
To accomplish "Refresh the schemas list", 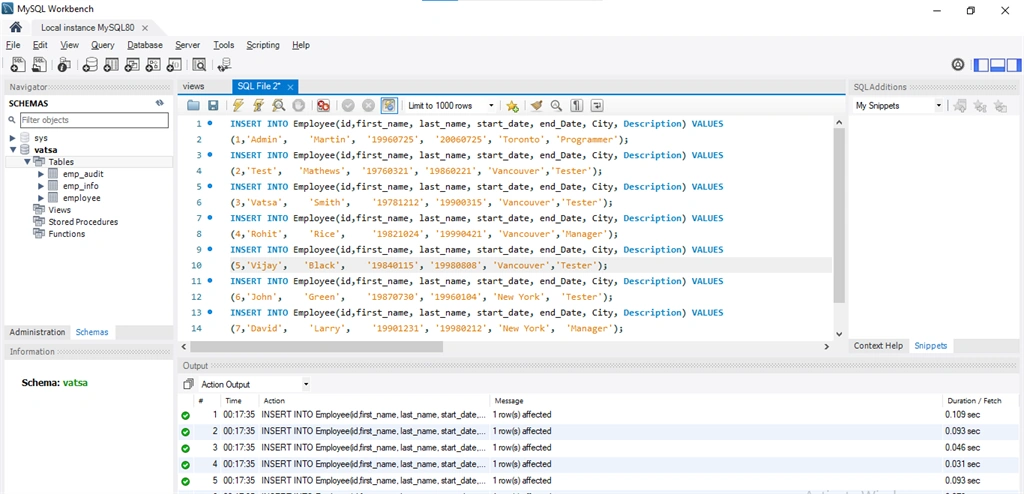I will (159, 103).
